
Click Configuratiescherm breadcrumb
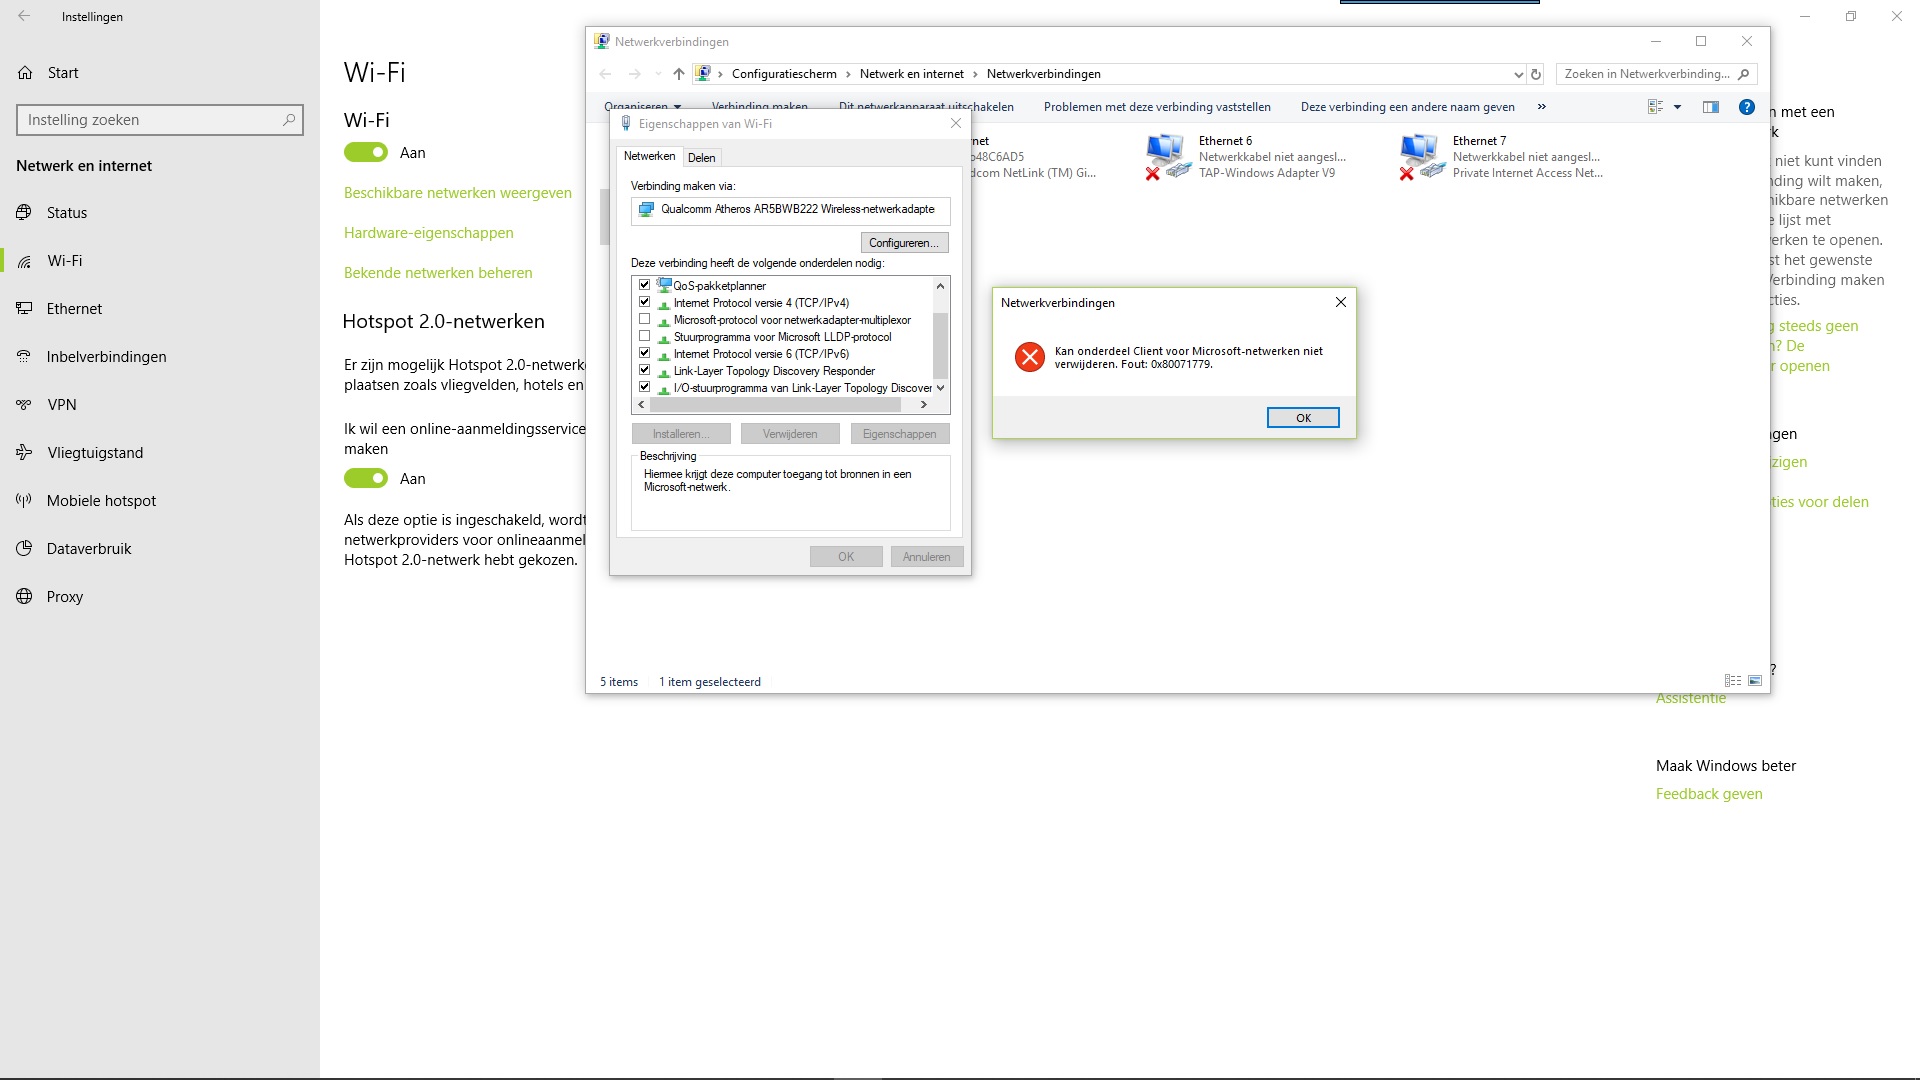[x=784, y=74]
